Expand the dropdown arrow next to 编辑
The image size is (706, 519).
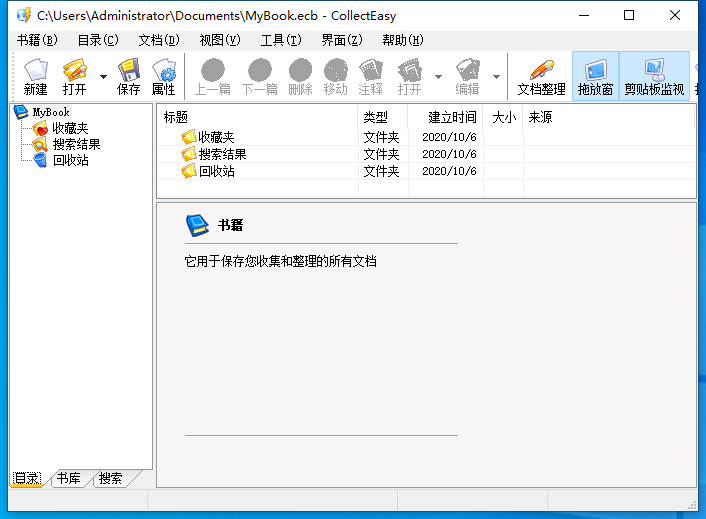[496, 77]
